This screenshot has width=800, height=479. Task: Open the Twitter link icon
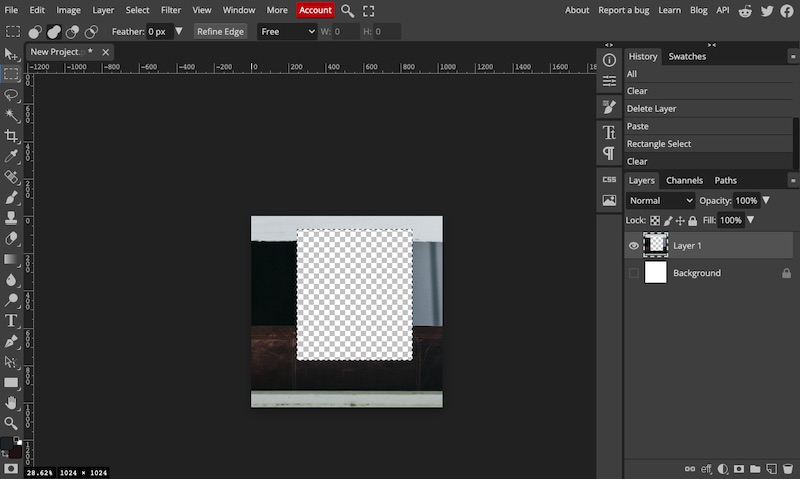point(767,10)
